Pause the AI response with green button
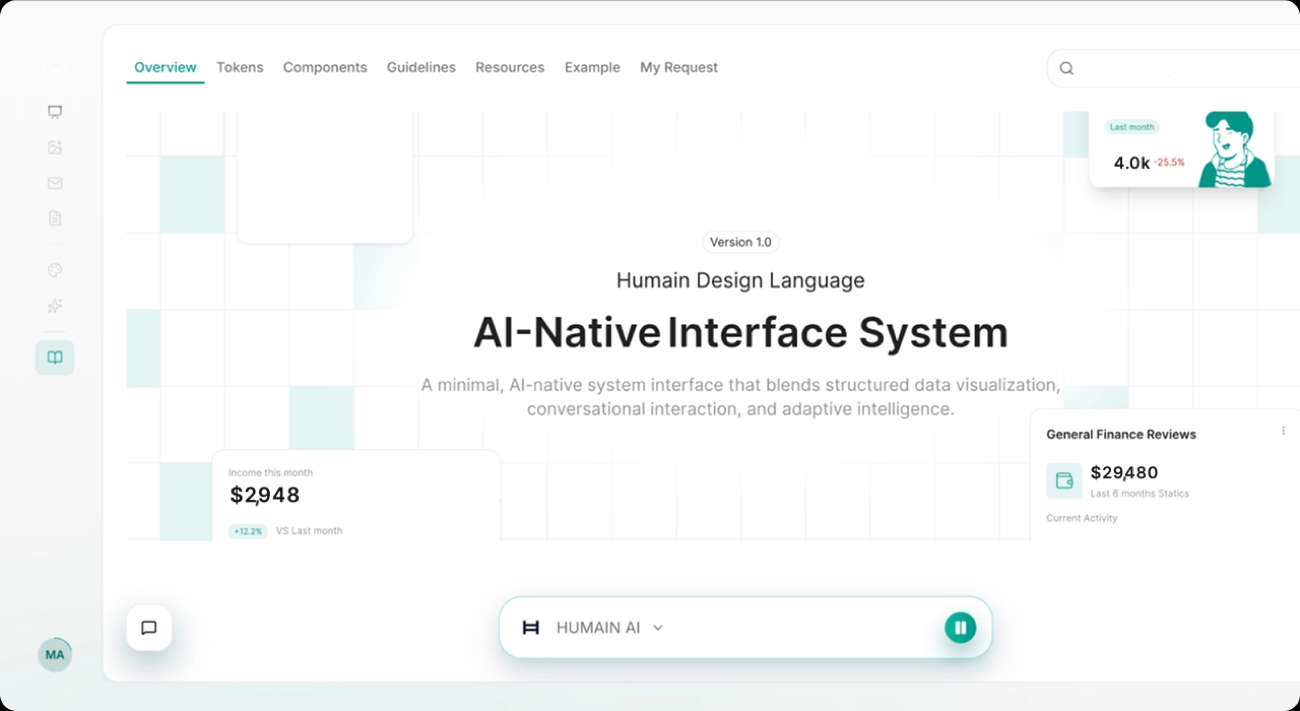This screenshot has width=1300, height=711. [960, 628]
